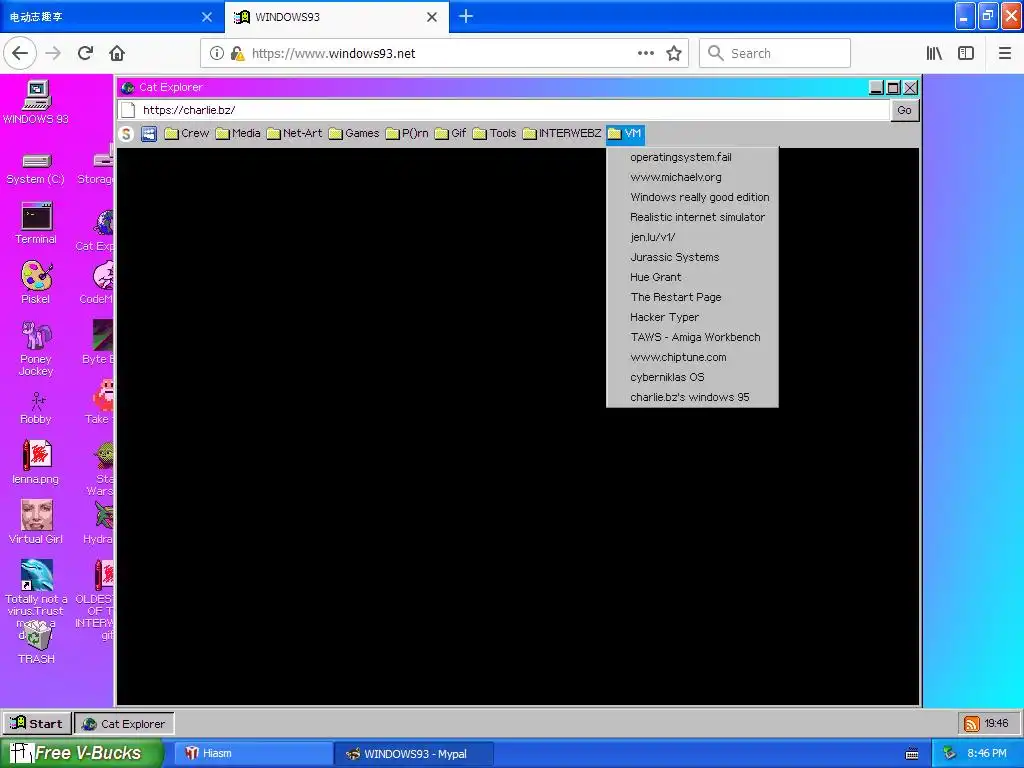Switch to Hiasm taskbar button
The height and width of the screenshot is (768, 1024).
(253, 754)
